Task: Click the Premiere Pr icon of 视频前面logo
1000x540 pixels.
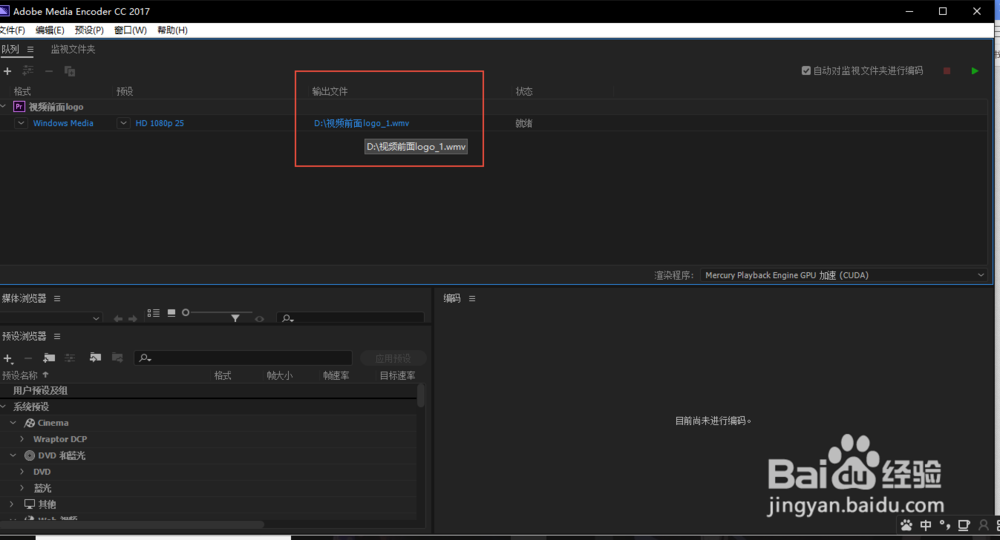Action: pyautogui.click(x=19, y=106)
